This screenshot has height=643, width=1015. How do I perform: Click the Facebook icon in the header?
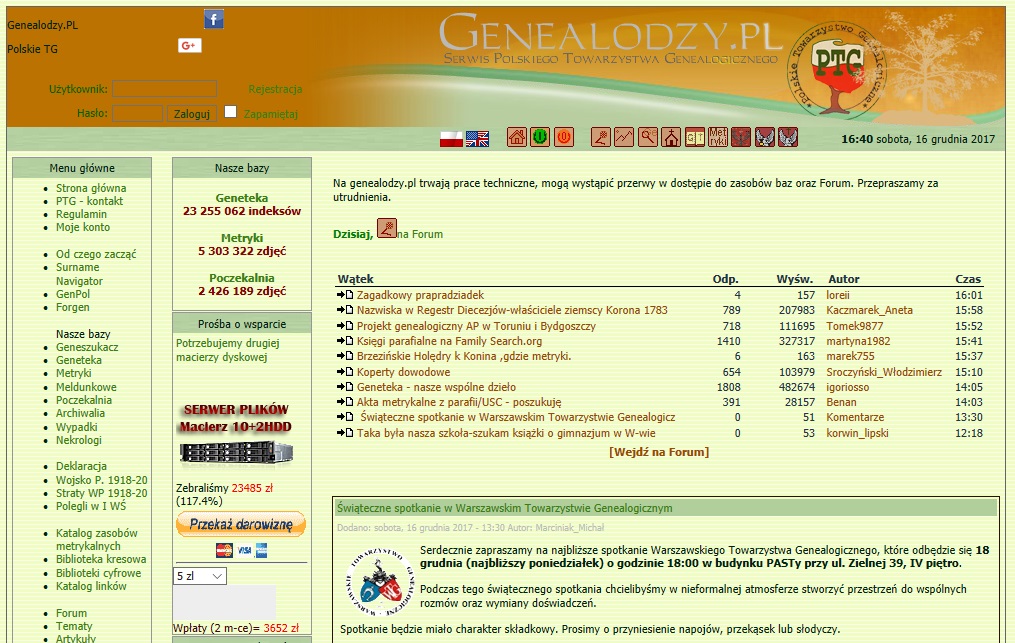pyautogui.click(x=214, y=19)
